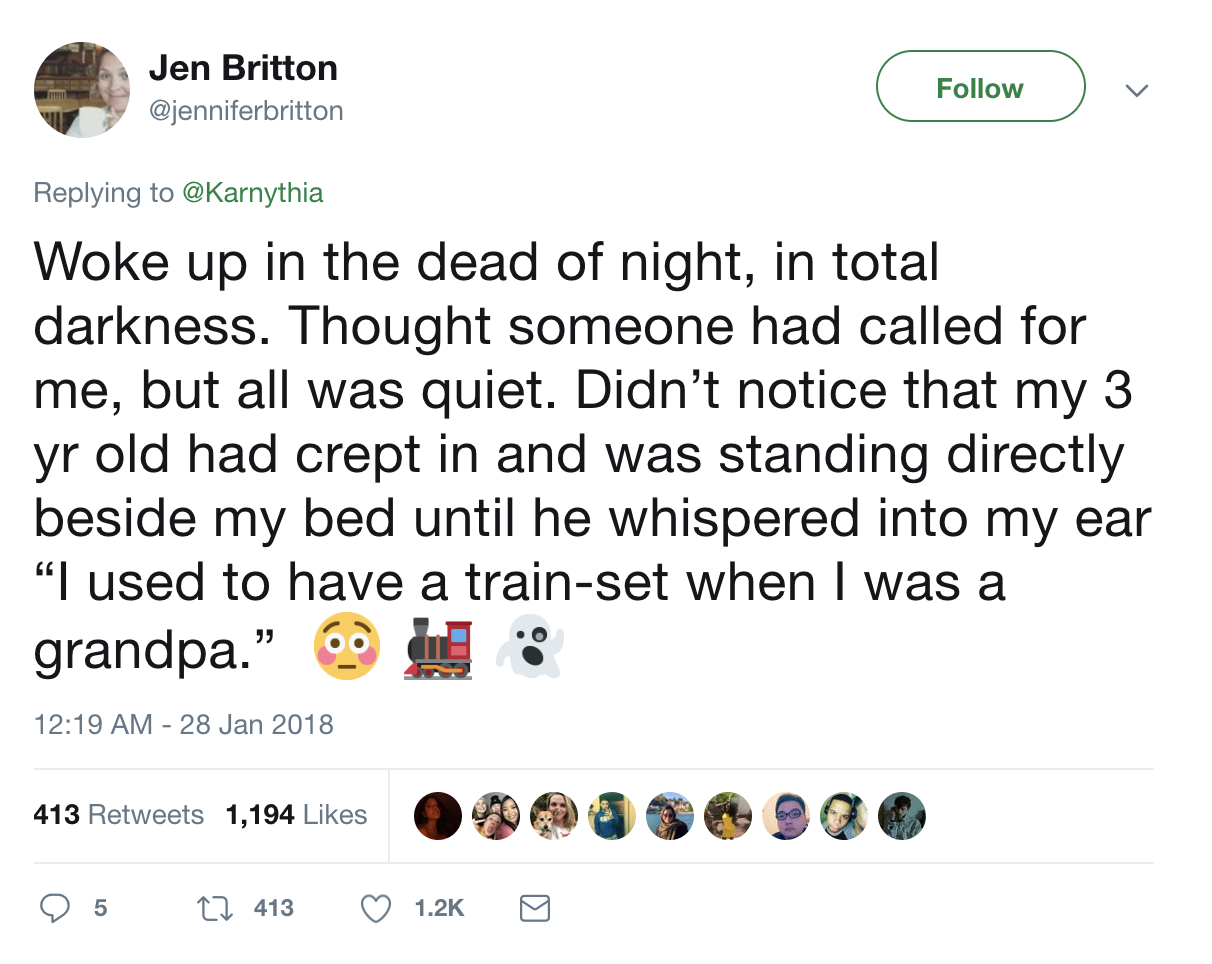
Task: Open the @Karnythia mention link
Action: point(253,192)
